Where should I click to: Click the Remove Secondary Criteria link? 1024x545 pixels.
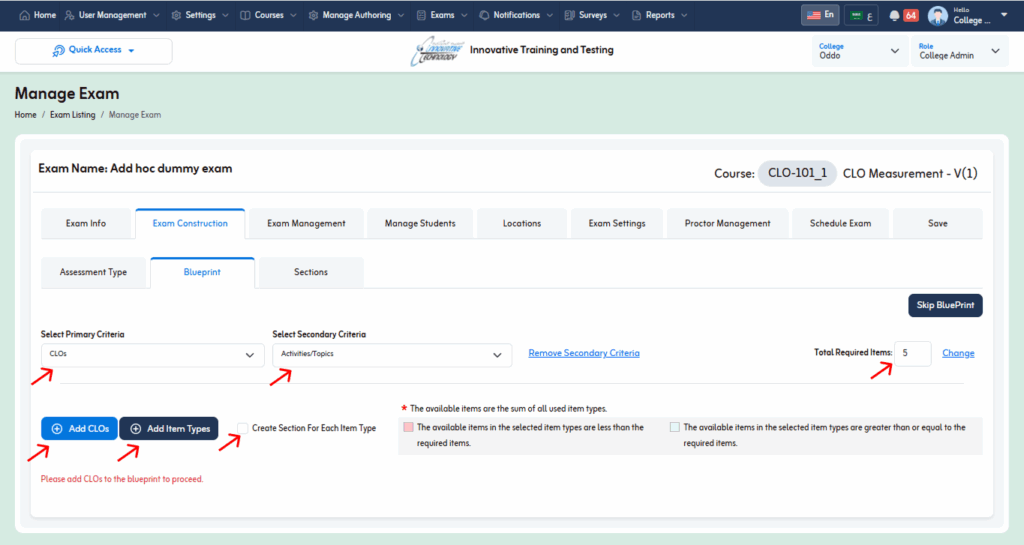click(583, 353)
